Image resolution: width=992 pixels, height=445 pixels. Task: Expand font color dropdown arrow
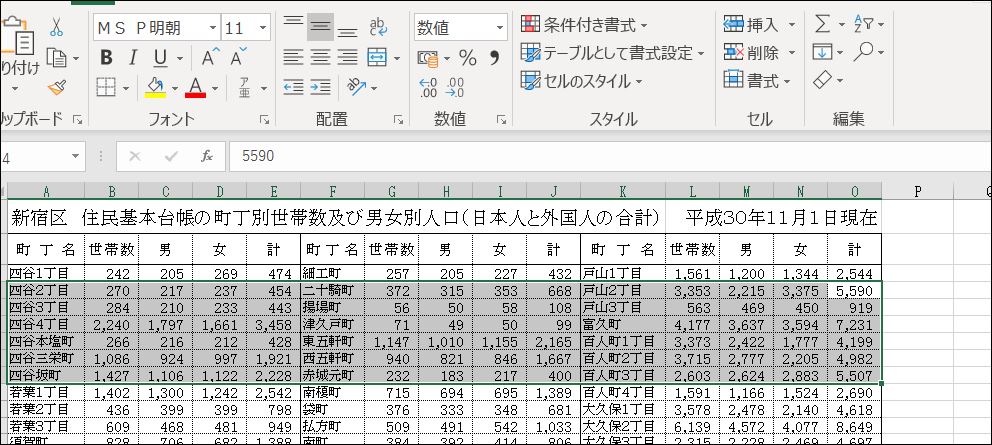(x=215, y=88)
